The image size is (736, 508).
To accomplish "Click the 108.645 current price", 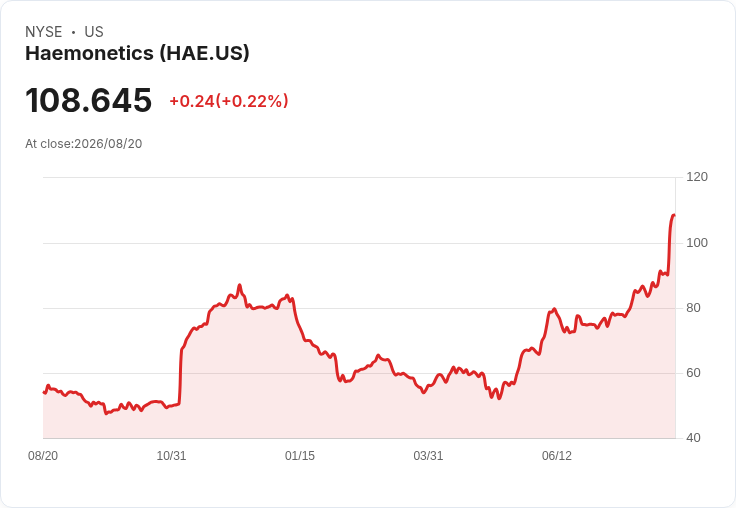I will [89, 100].
